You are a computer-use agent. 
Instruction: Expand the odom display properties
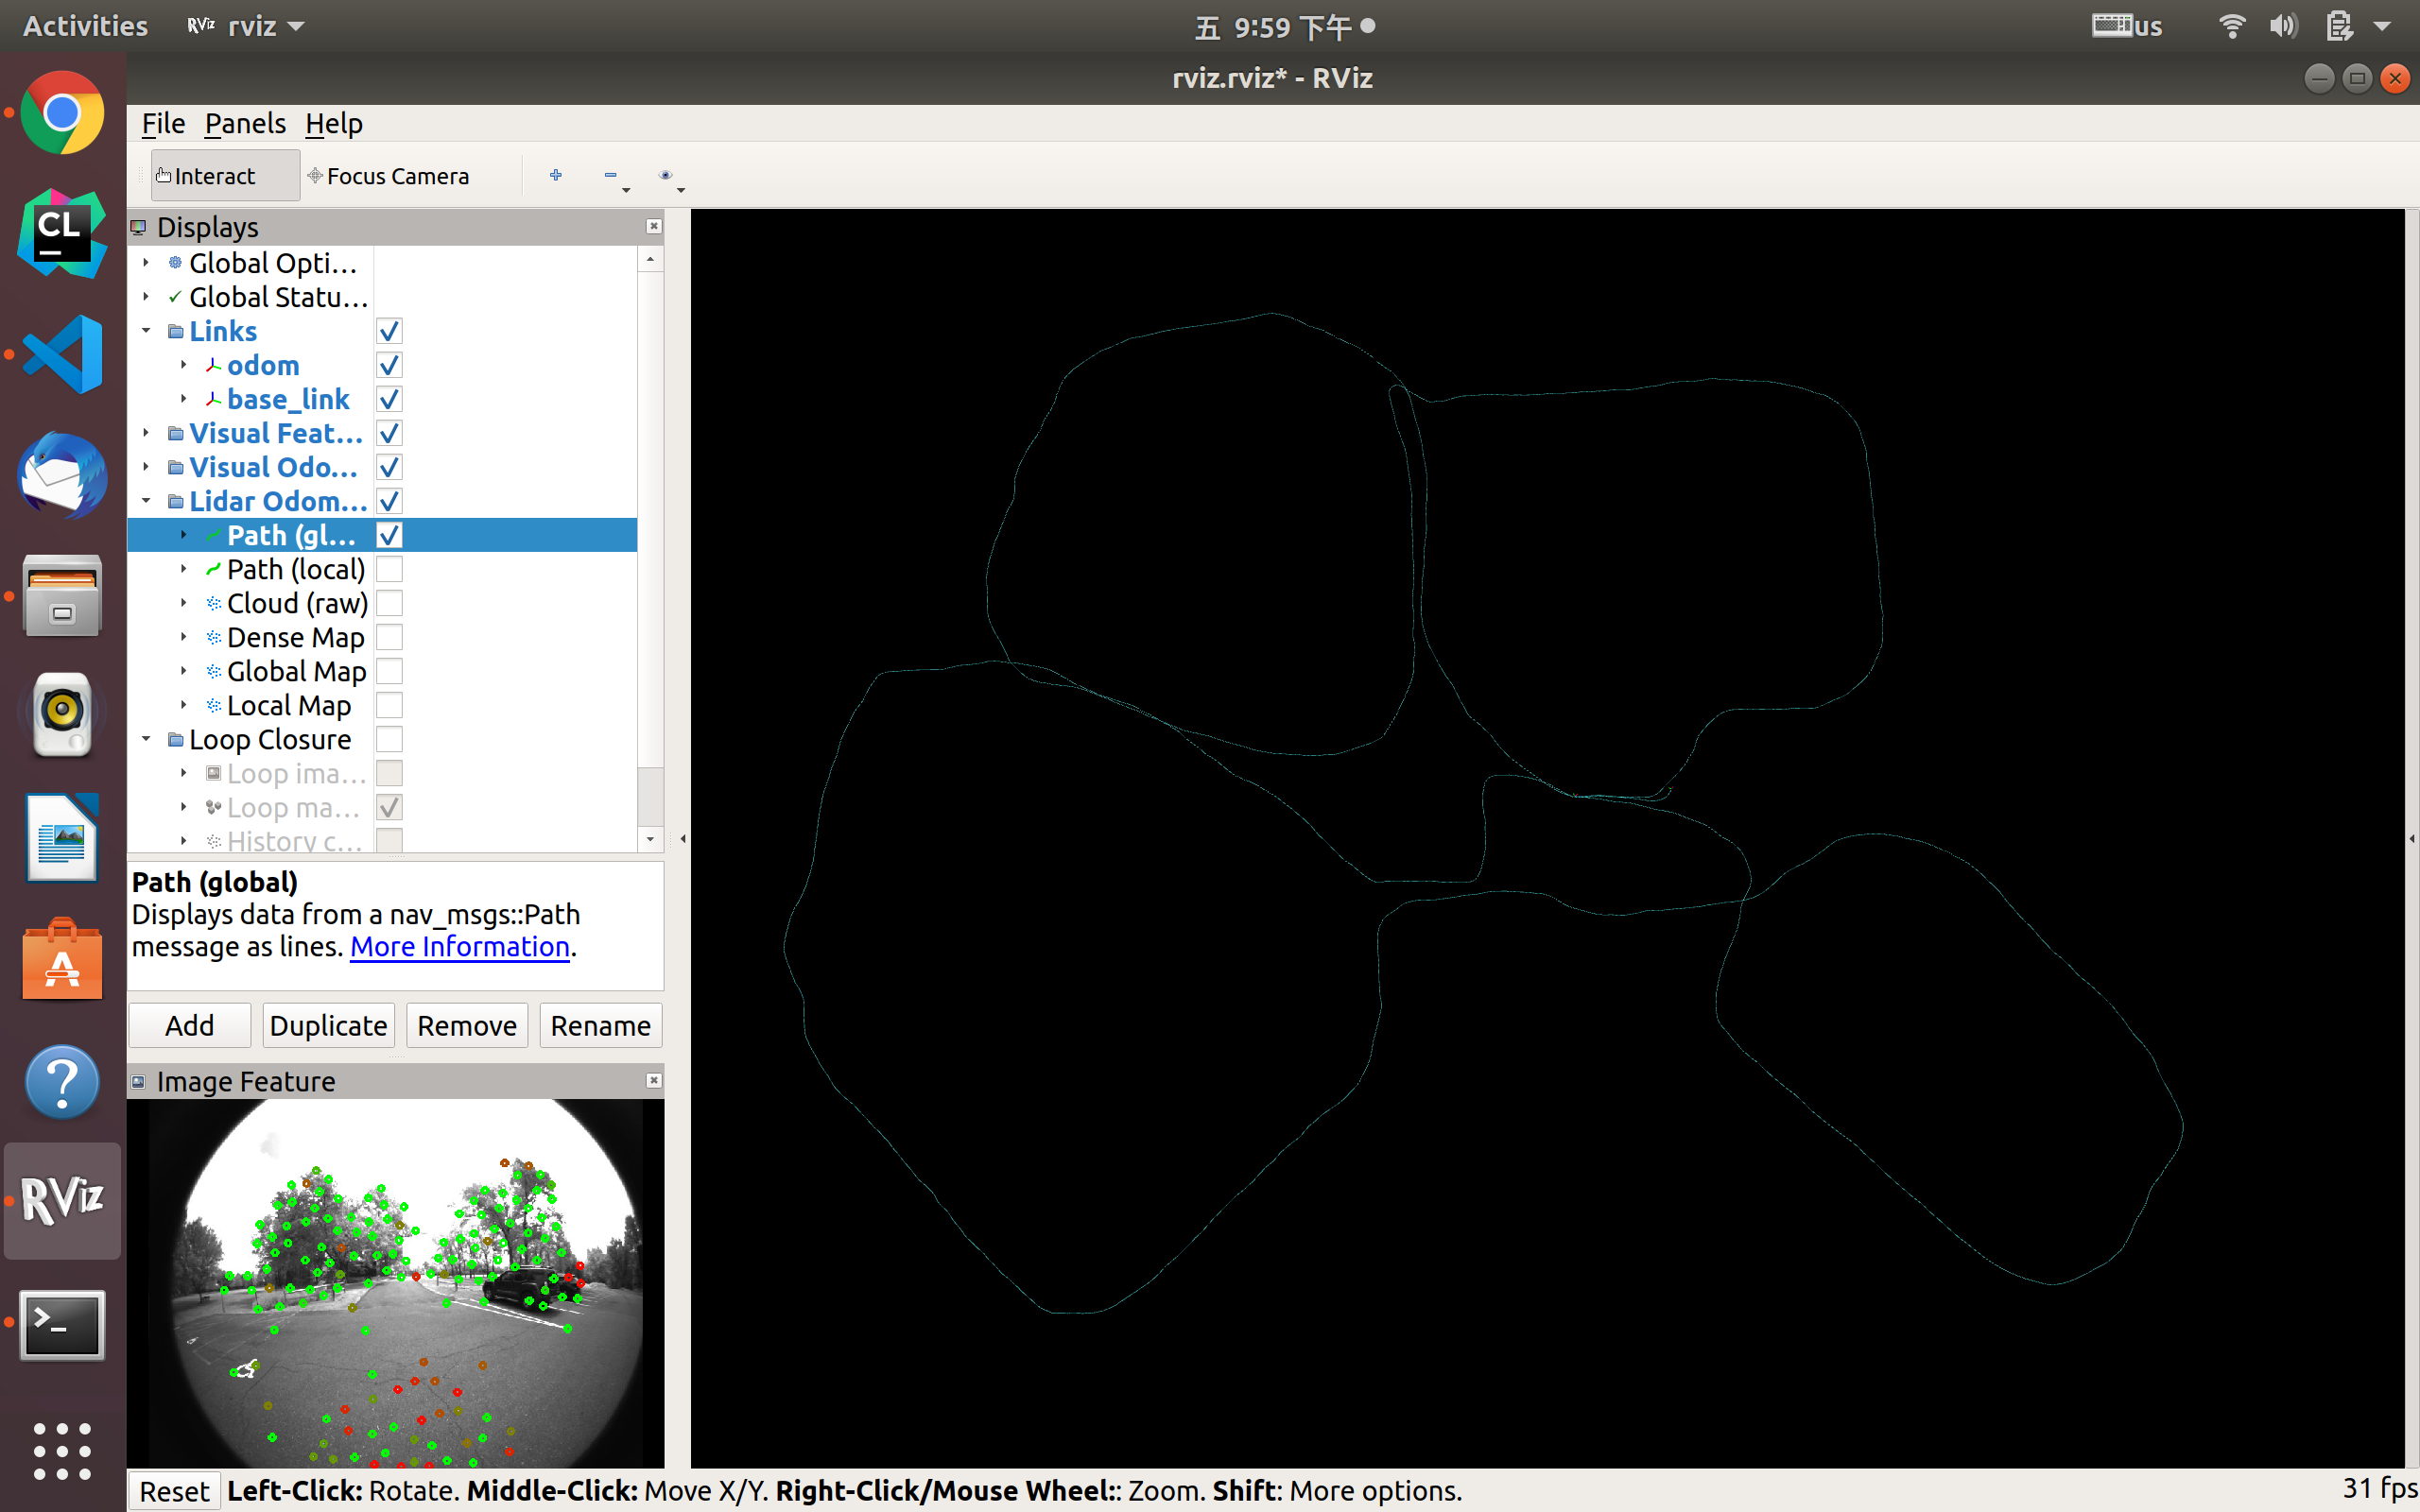click(184, 365)
